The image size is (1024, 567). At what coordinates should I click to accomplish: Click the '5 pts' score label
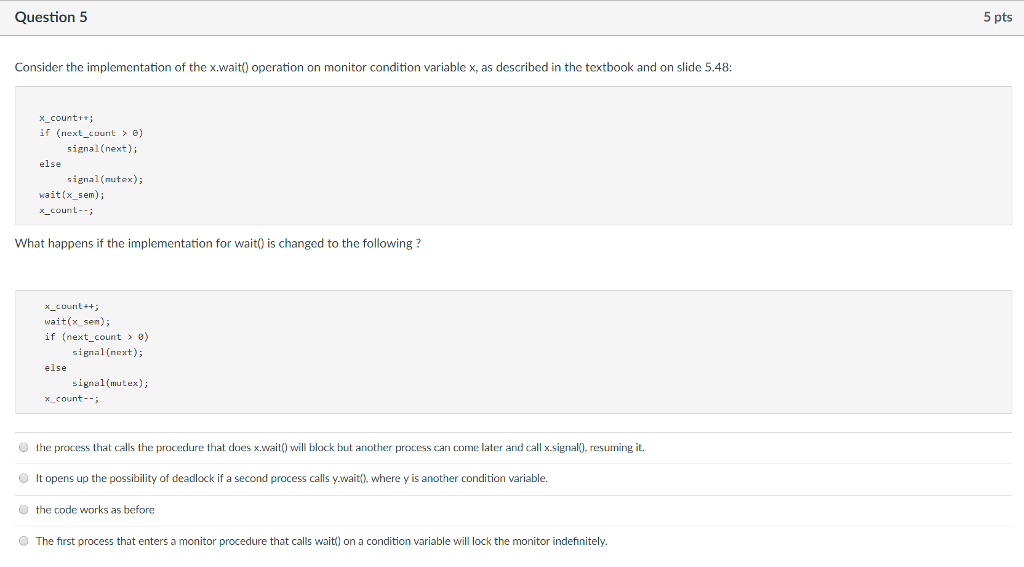[997, 18]
